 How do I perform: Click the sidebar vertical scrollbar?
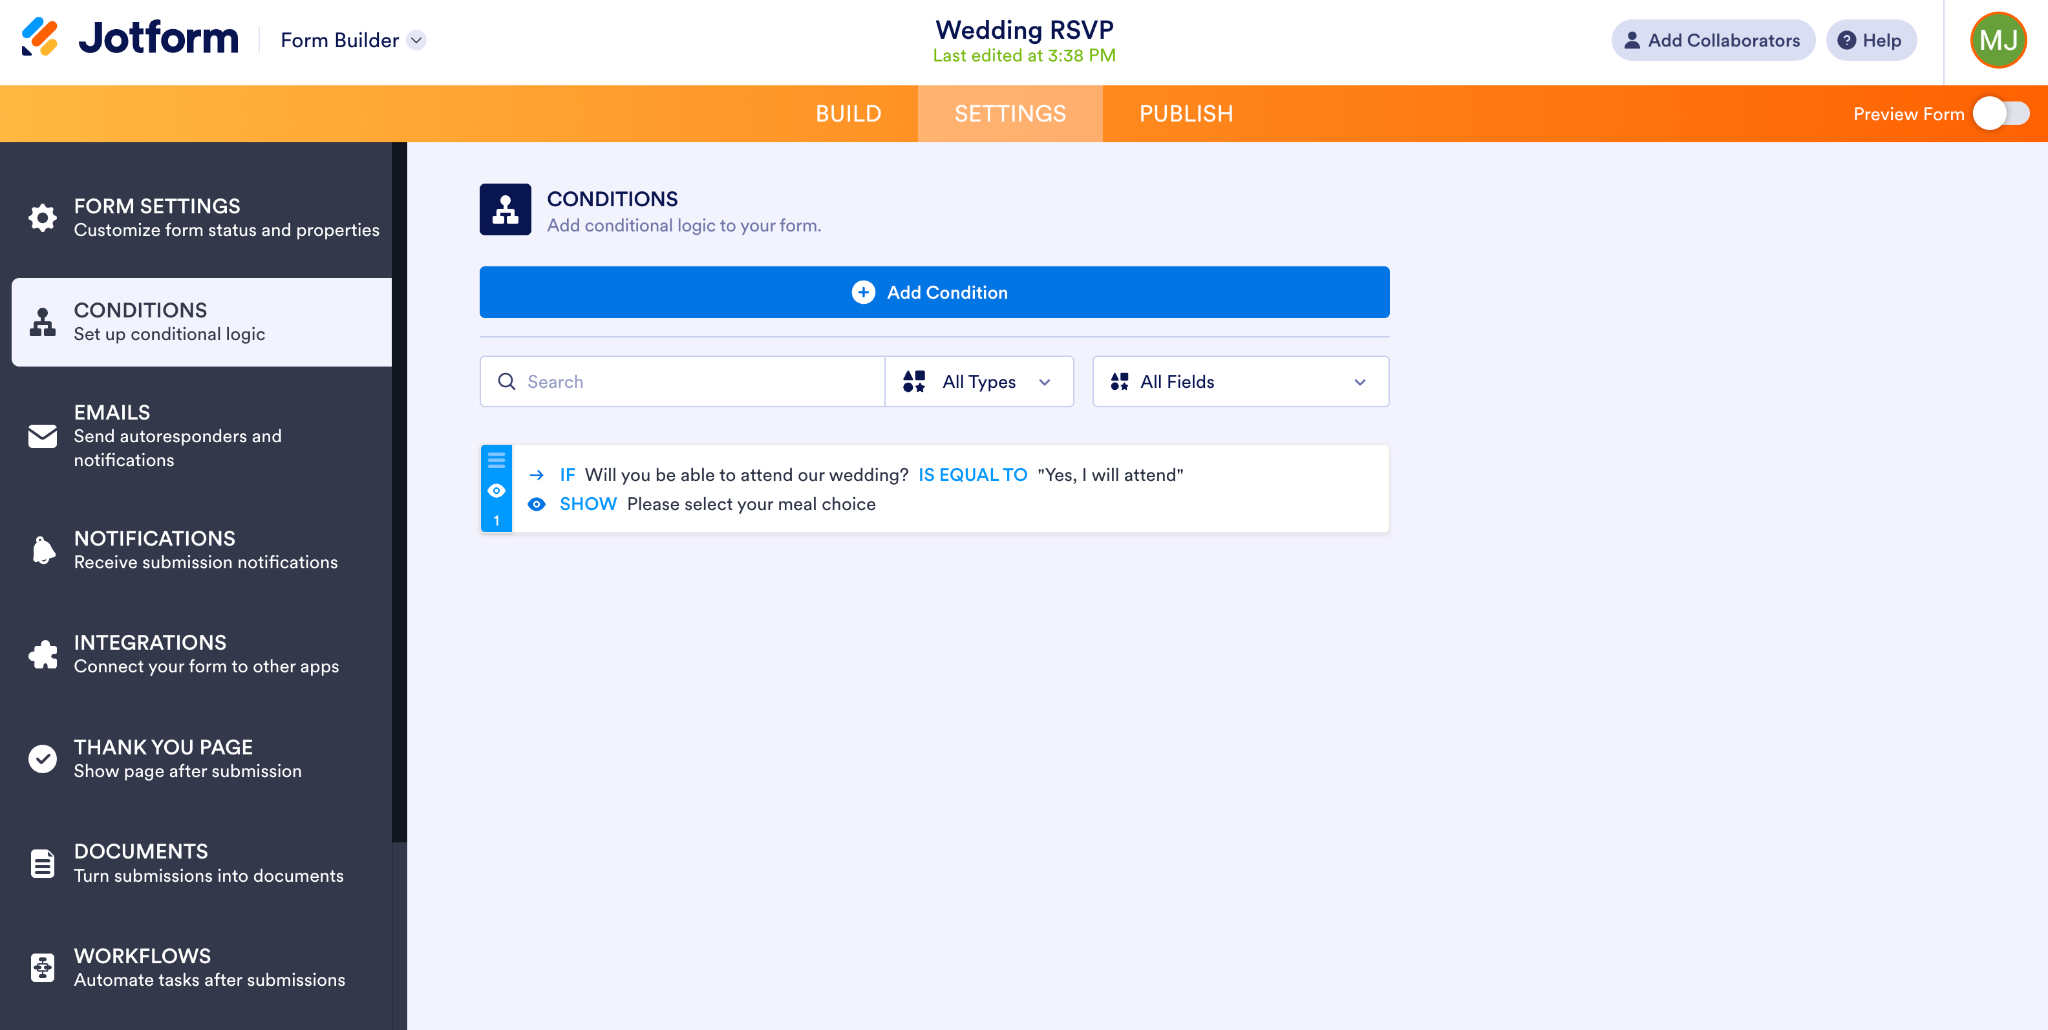(400, 492)
